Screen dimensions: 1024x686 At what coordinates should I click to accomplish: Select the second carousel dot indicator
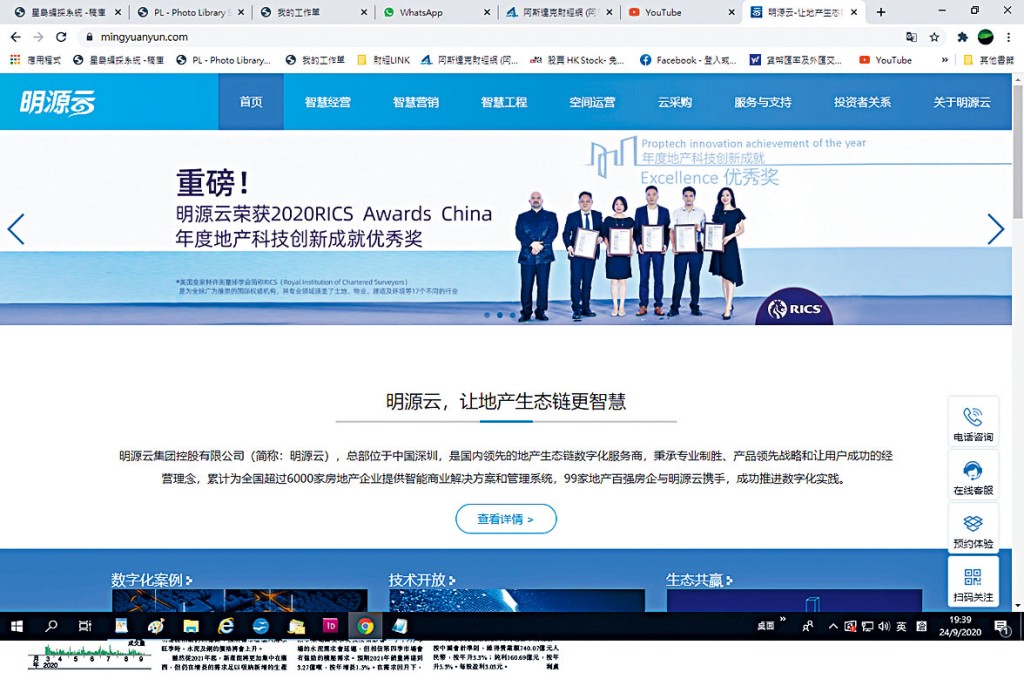click(x=500, y=315)
